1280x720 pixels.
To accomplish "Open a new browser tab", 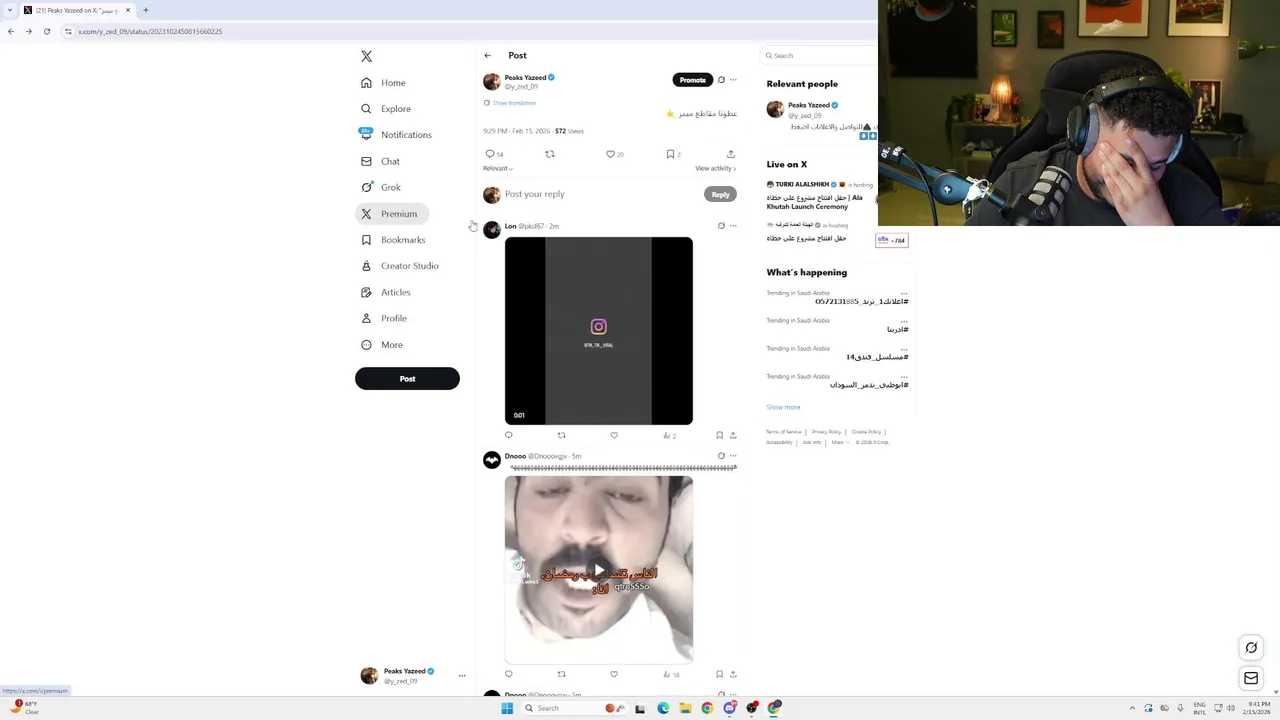I will click(146, 10).
